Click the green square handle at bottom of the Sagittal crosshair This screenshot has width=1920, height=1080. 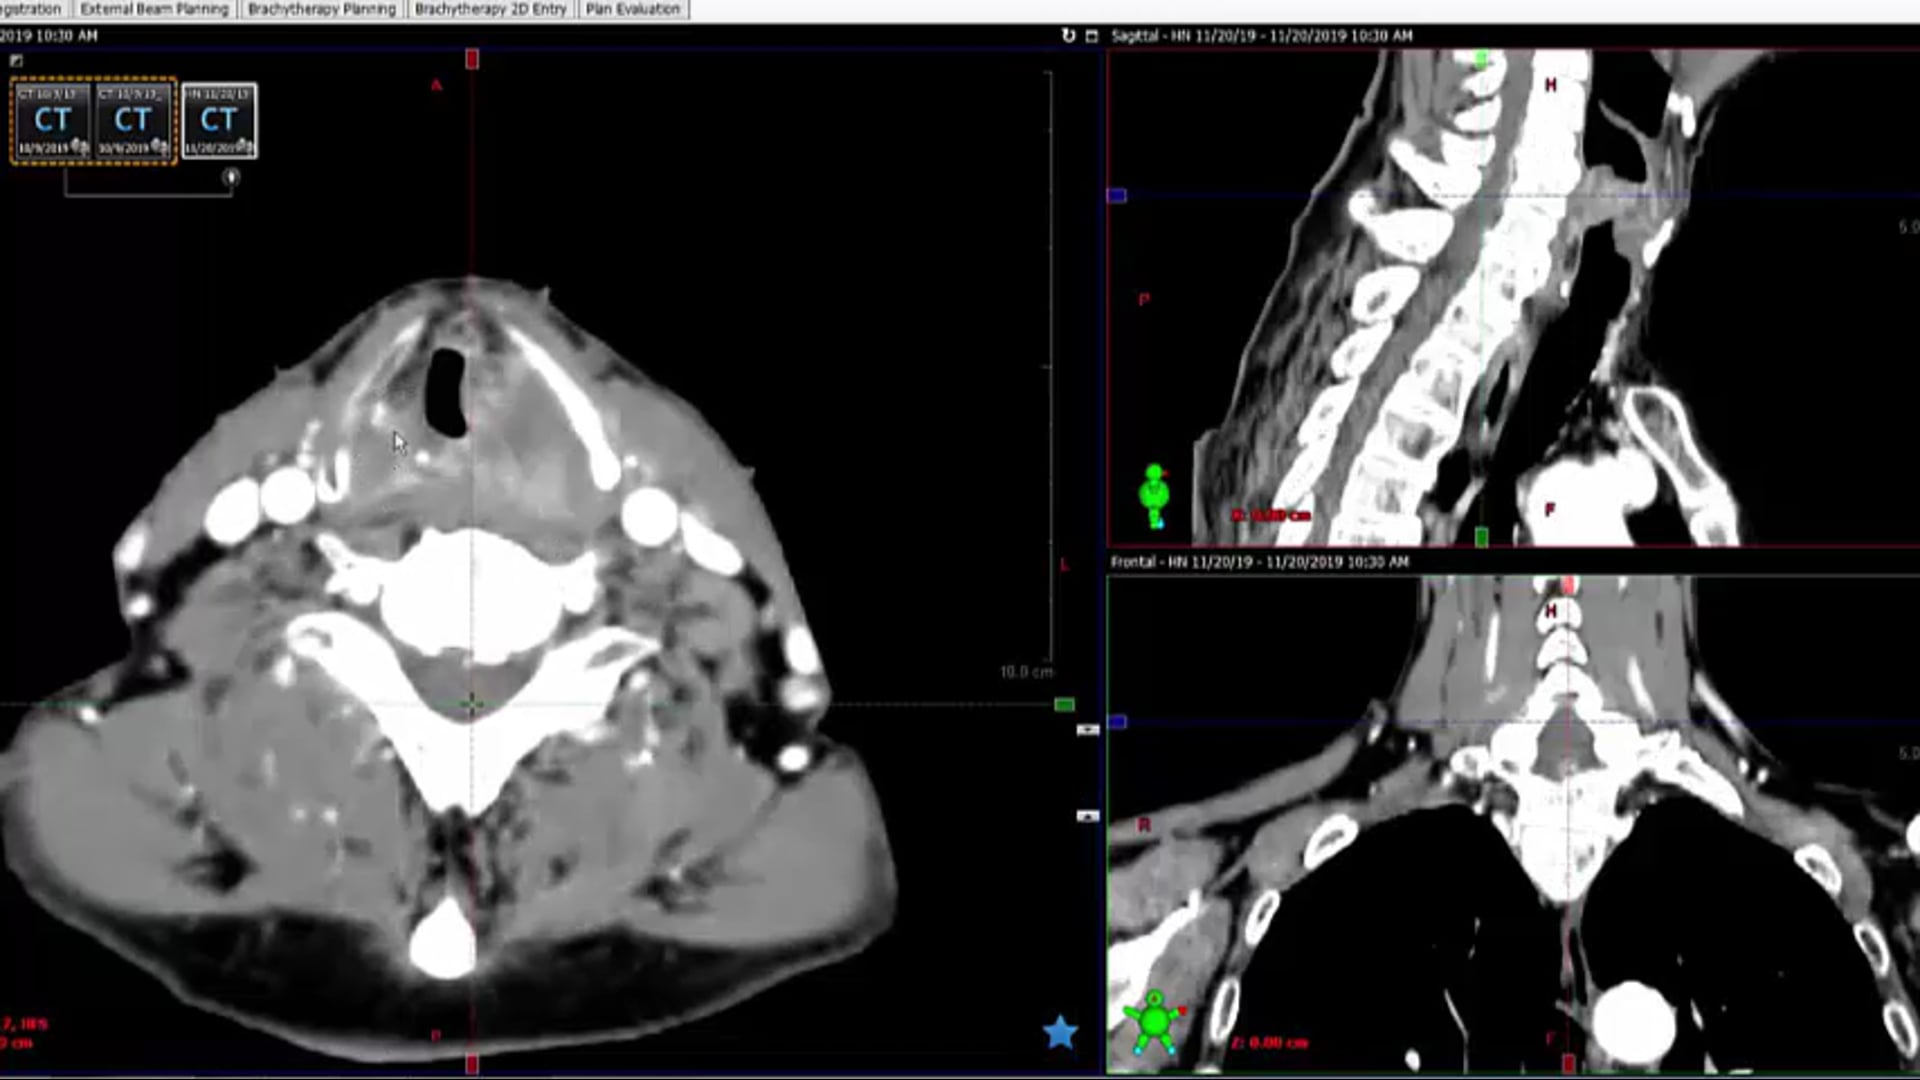(1480, 536)
